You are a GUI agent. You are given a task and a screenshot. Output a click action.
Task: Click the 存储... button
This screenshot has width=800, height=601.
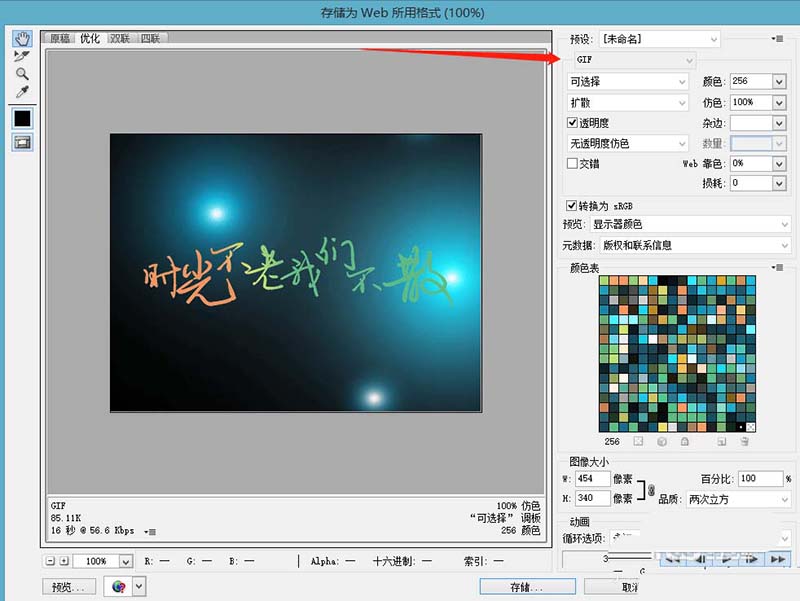(528, 587)
